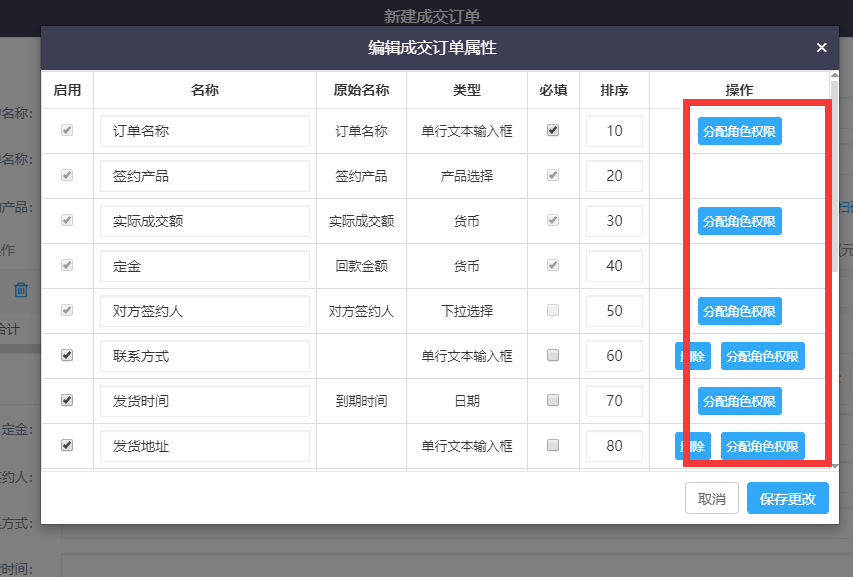Click the 保存更改 button
The width and height of the screenshot is (853, 577).
pos(788,498)
